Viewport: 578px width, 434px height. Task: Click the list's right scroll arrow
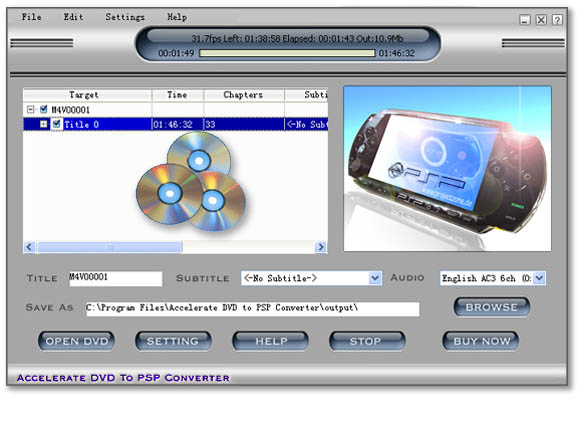(321, 247)
